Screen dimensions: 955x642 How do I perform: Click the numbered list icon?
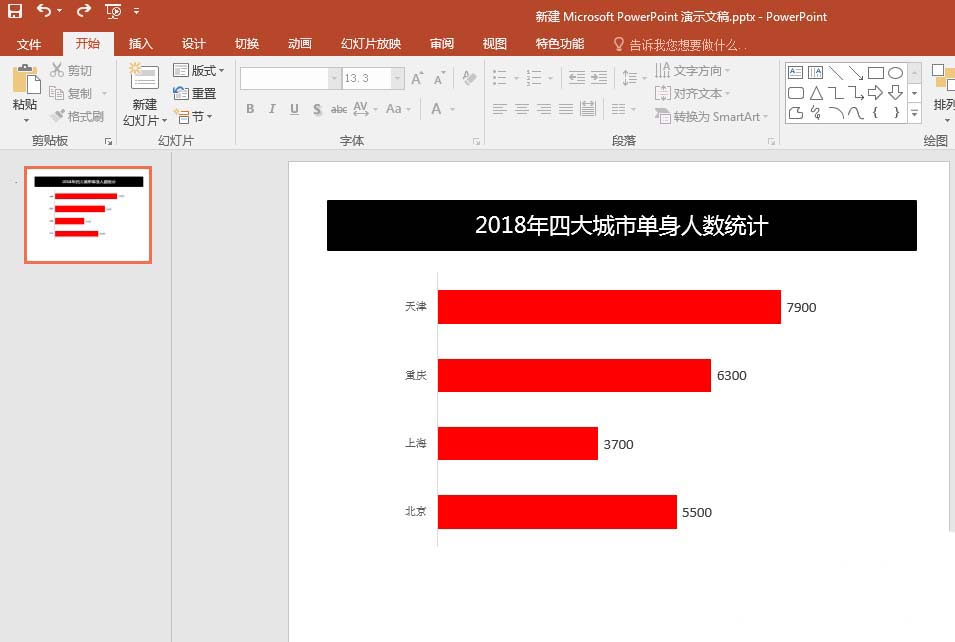click(x=534, y=77)
